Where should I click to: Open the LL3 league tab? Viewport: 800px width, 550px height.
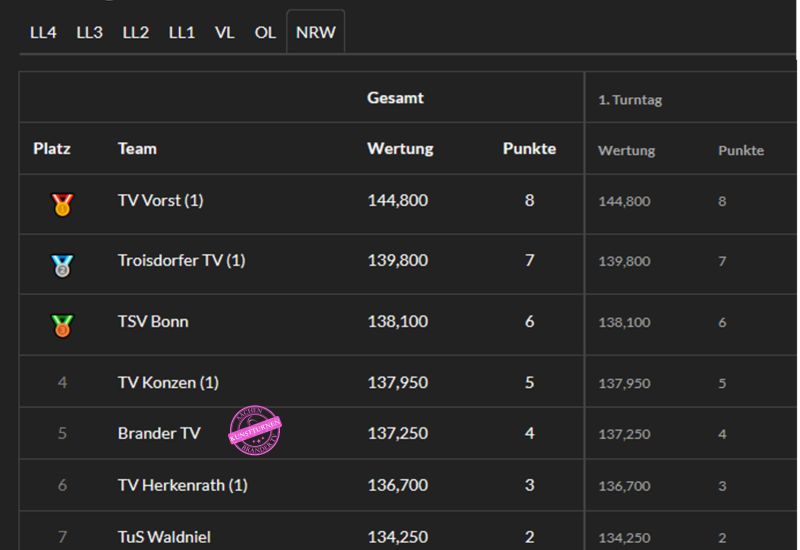pyautogui.click(x=89, y=32)
